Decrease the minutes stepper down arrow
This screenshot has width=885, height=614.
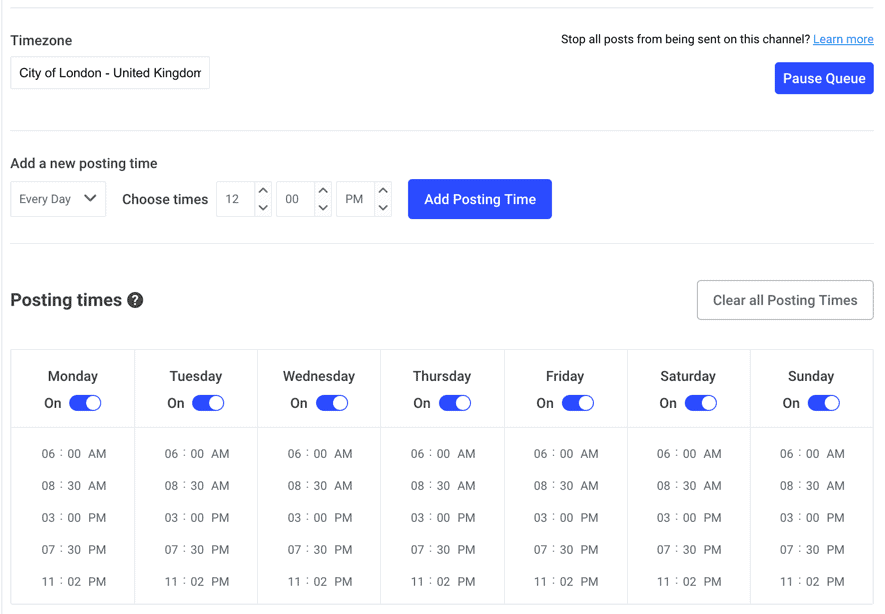pyautogui.click(x=323, y=208)
